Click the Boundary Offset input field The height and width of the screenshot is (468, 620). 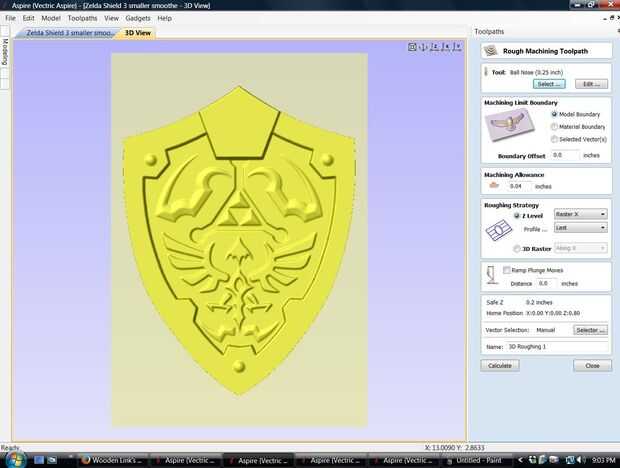565,155
